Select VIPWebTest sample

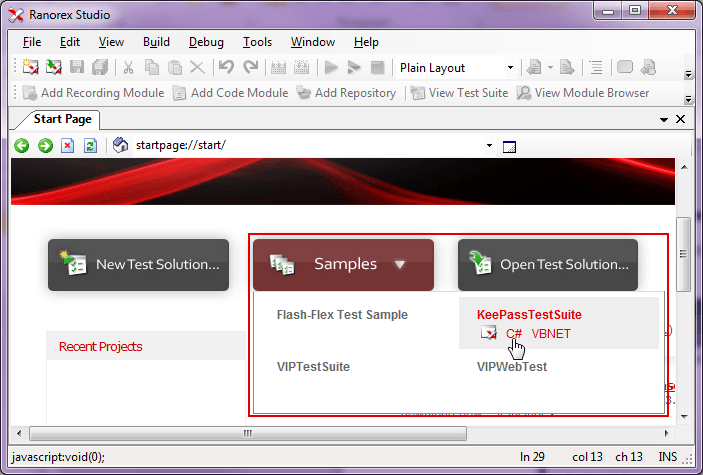pos(512,366)
